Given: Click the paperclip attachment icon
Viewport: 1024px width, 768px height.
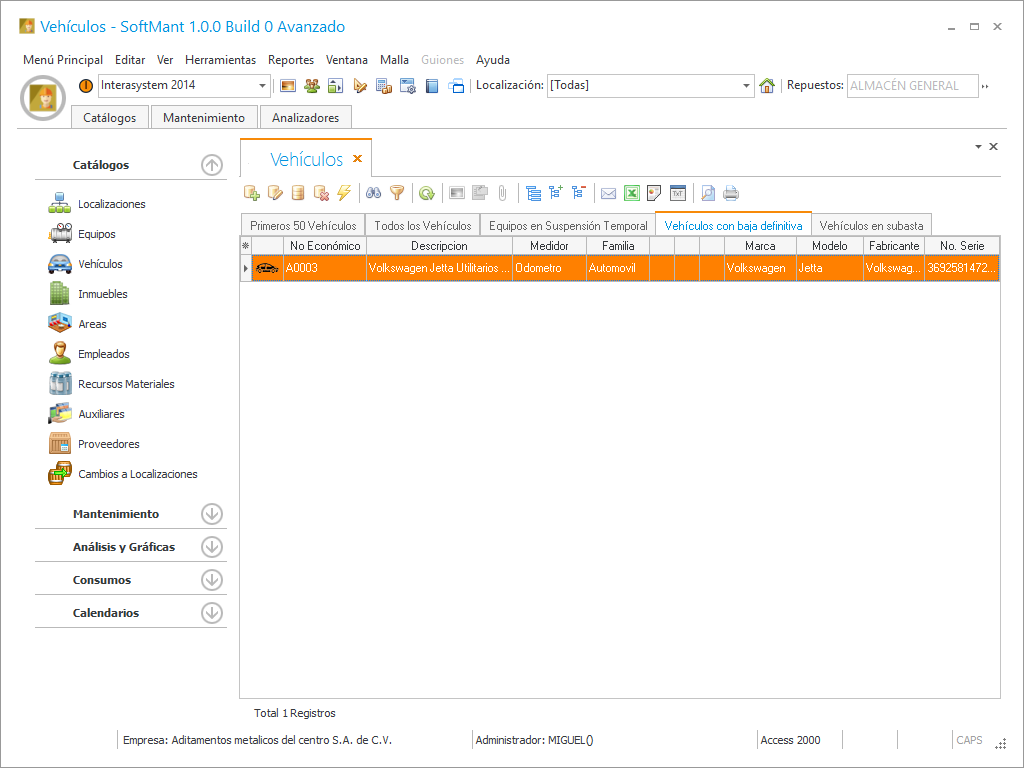Looking at the screenshot, I should (x=503, y=193).
